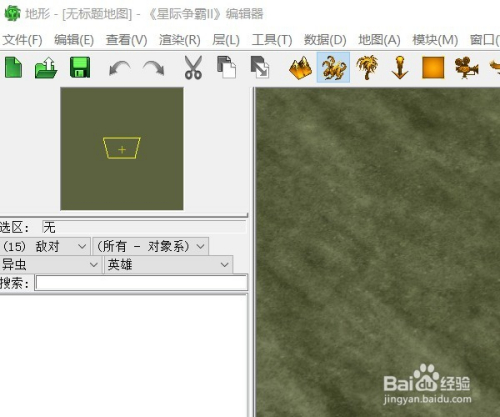
Task: Select the Units layer creature icon
Action: tap(333, 67)
